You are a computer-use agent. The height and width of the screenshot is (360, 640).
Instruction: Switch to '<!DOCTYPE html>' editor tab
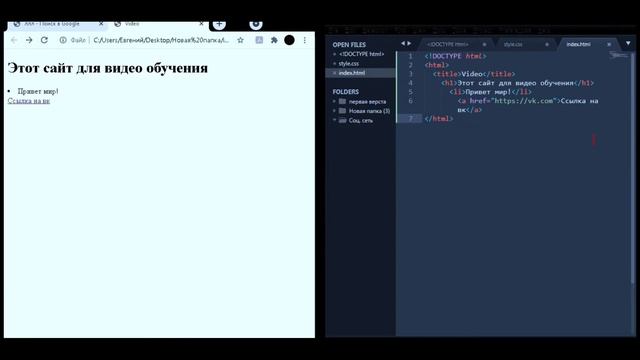point(448,44)
